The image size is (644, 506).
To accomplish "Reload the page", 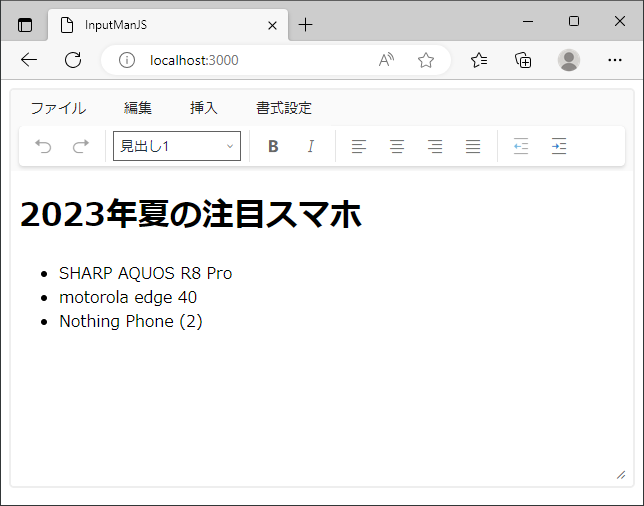I will point(73,60).
